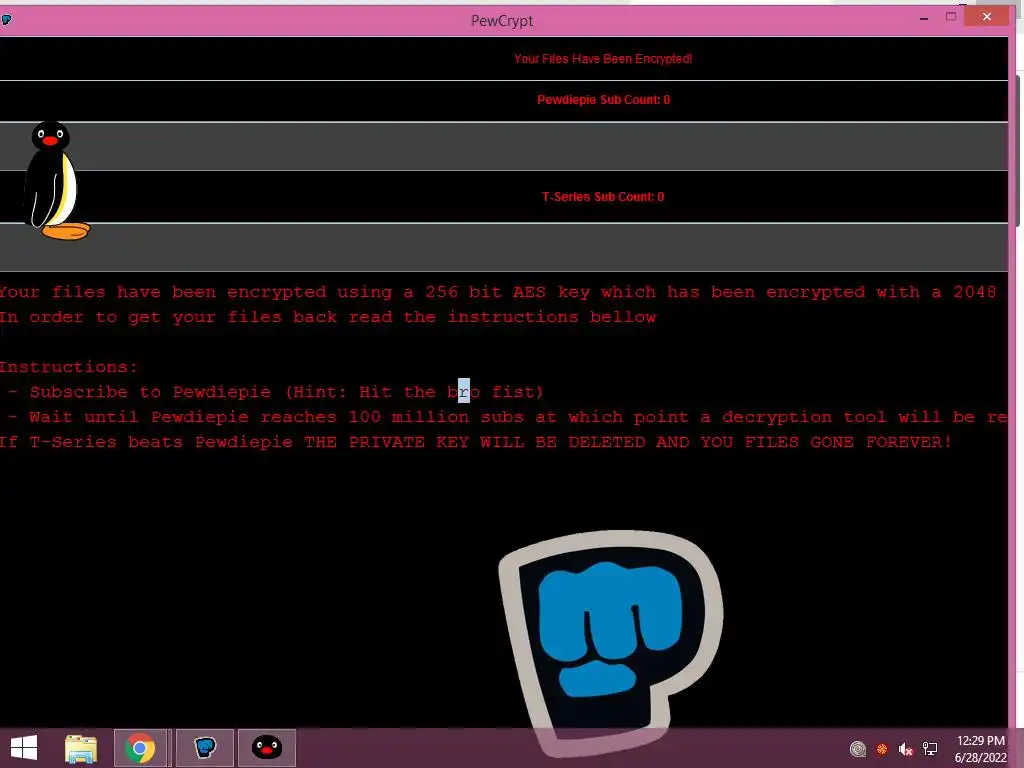Viewport: 1024px width, 768px height.
Task: Select the penguin face taskbar item
Action: click(x=266, y=748)
